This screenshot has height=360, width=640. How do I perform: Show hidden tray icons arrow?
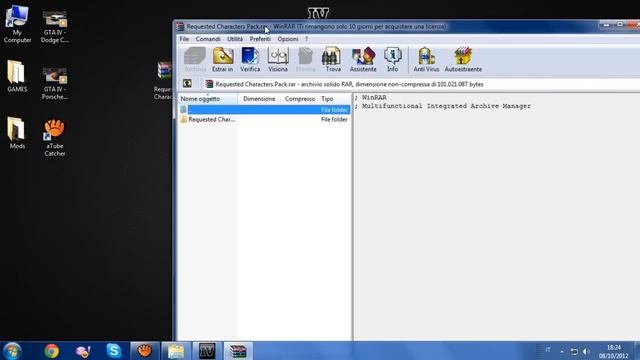pos(562,351)
